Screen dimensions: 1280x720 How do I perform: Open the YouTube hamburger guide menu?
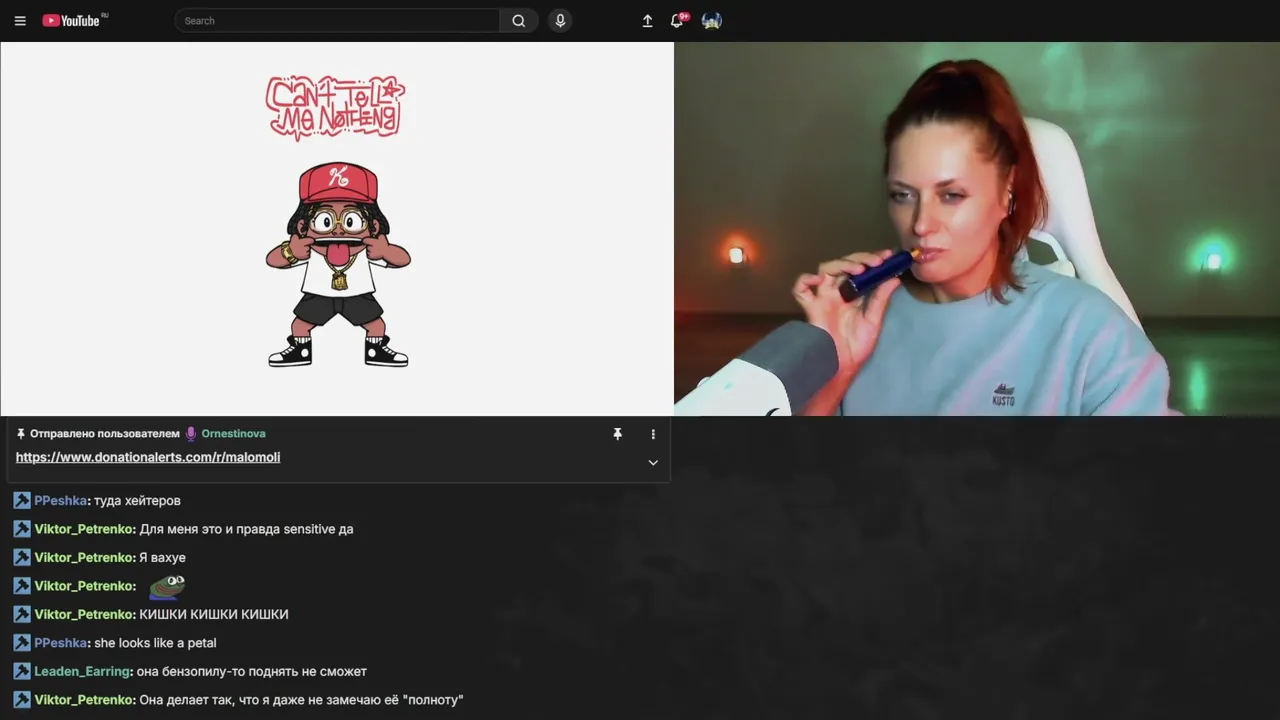pyautogui.click(x=20, y=21)
